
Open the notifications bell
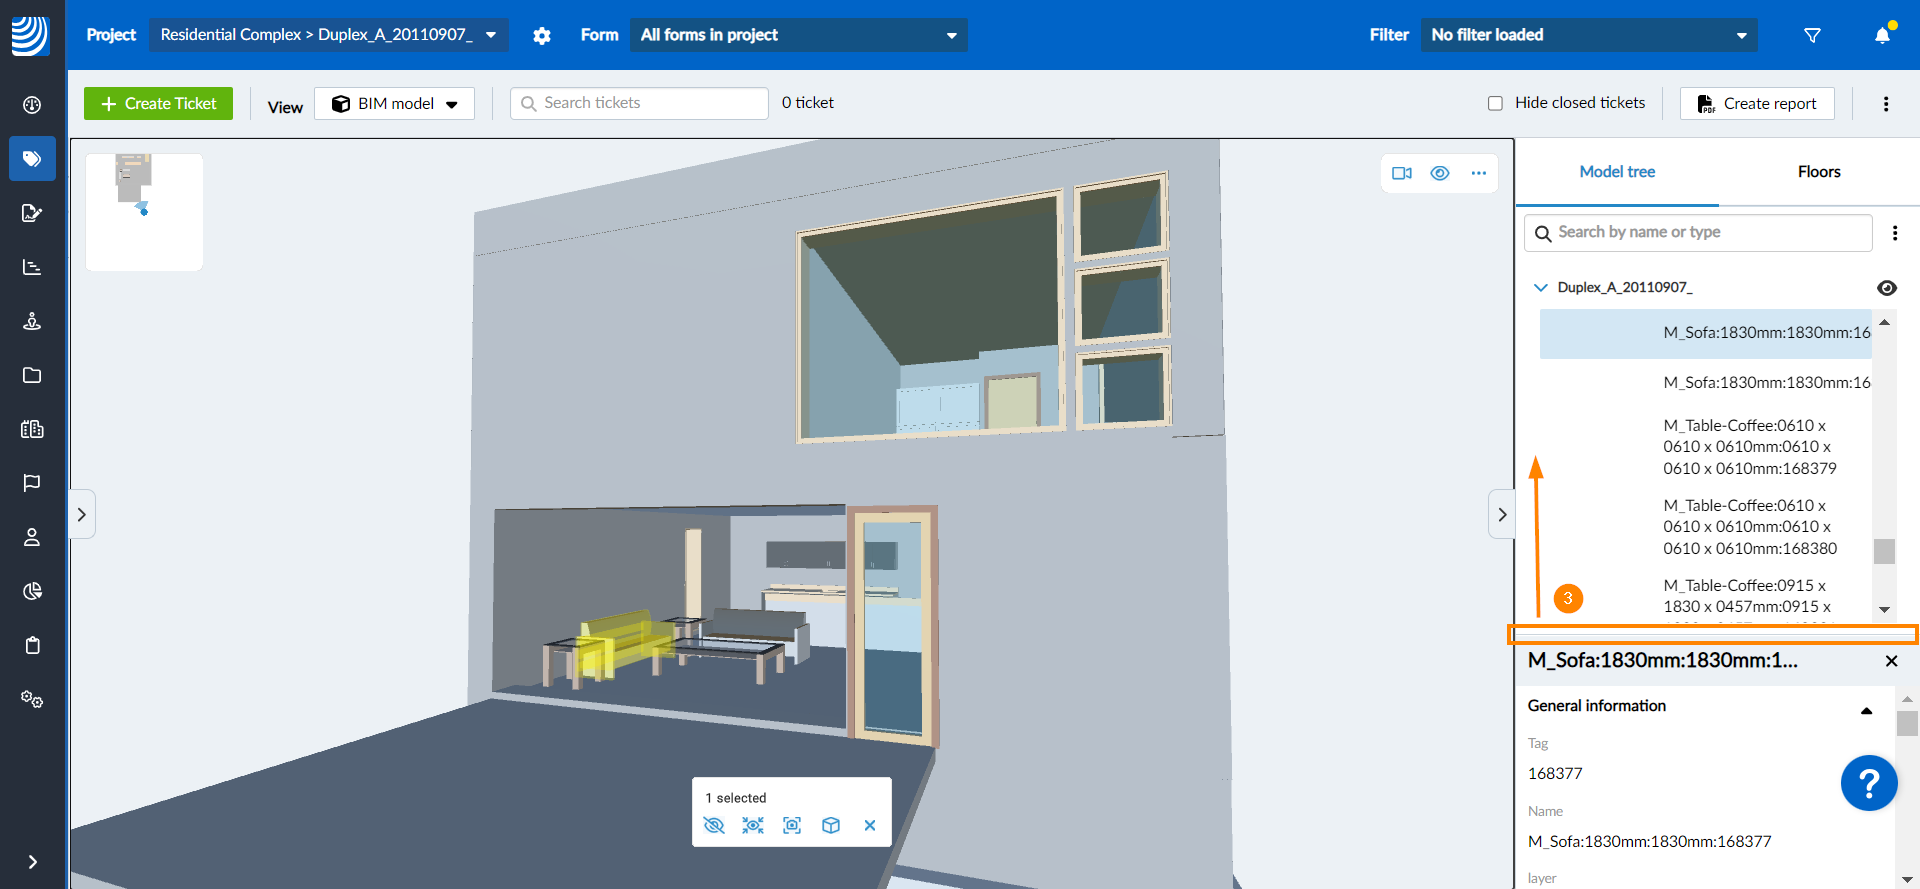(x=1882, y=35)
